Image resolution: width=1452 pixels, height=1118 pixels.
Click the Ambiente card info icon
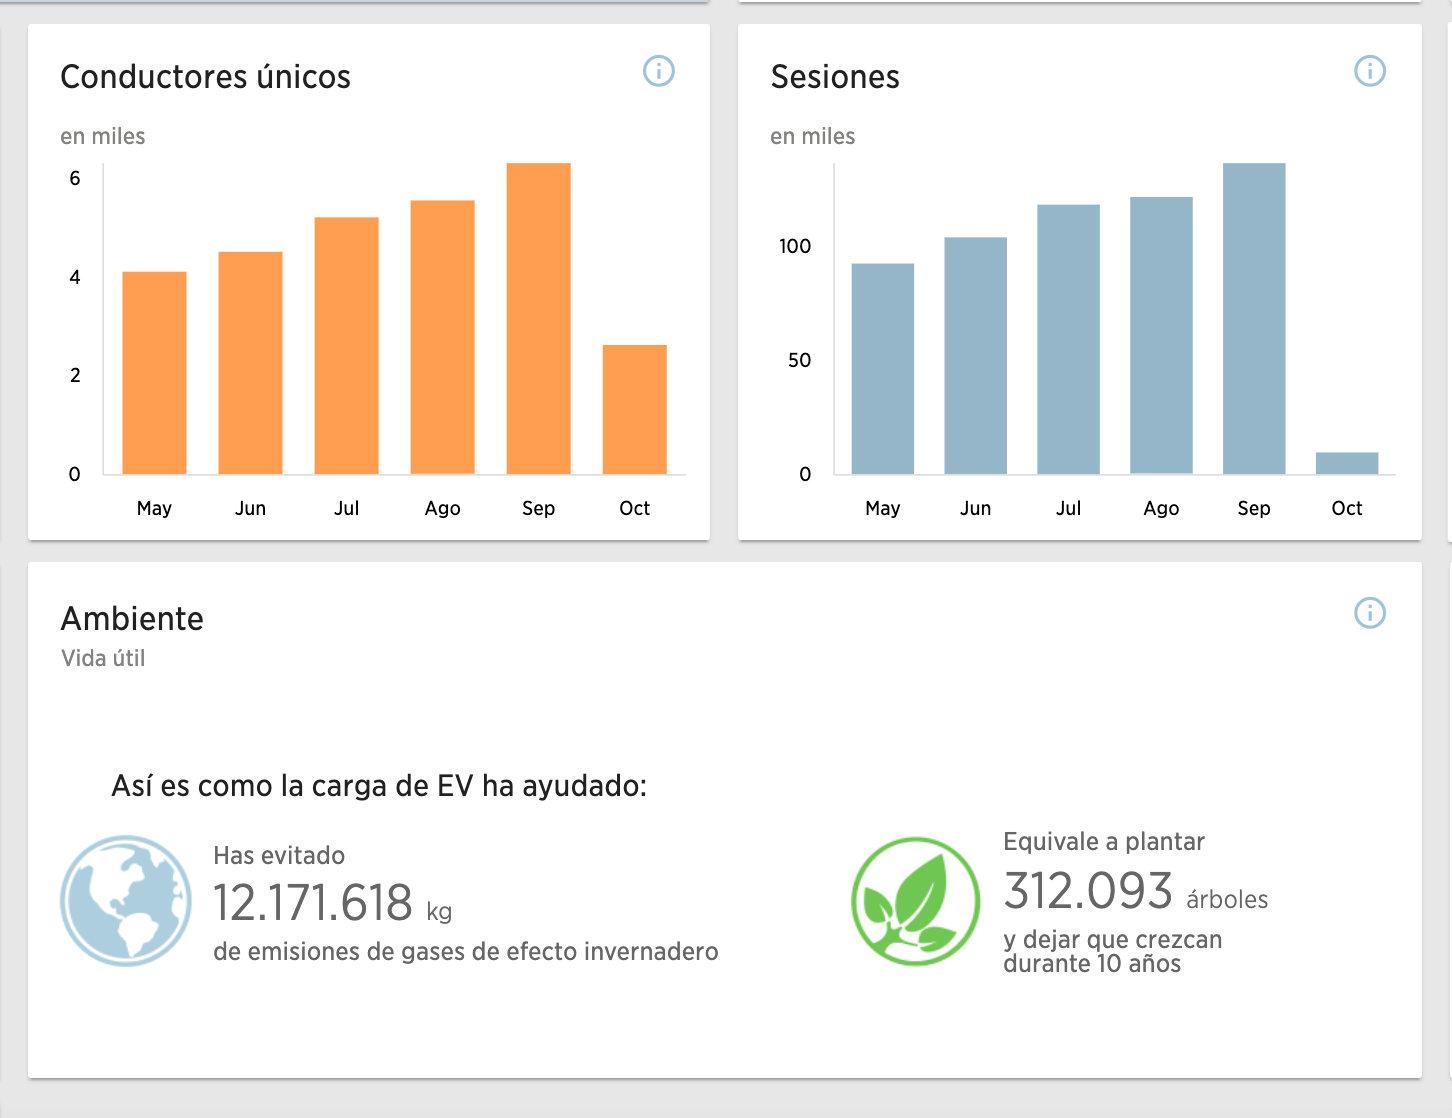click(x=1369, y=613)
